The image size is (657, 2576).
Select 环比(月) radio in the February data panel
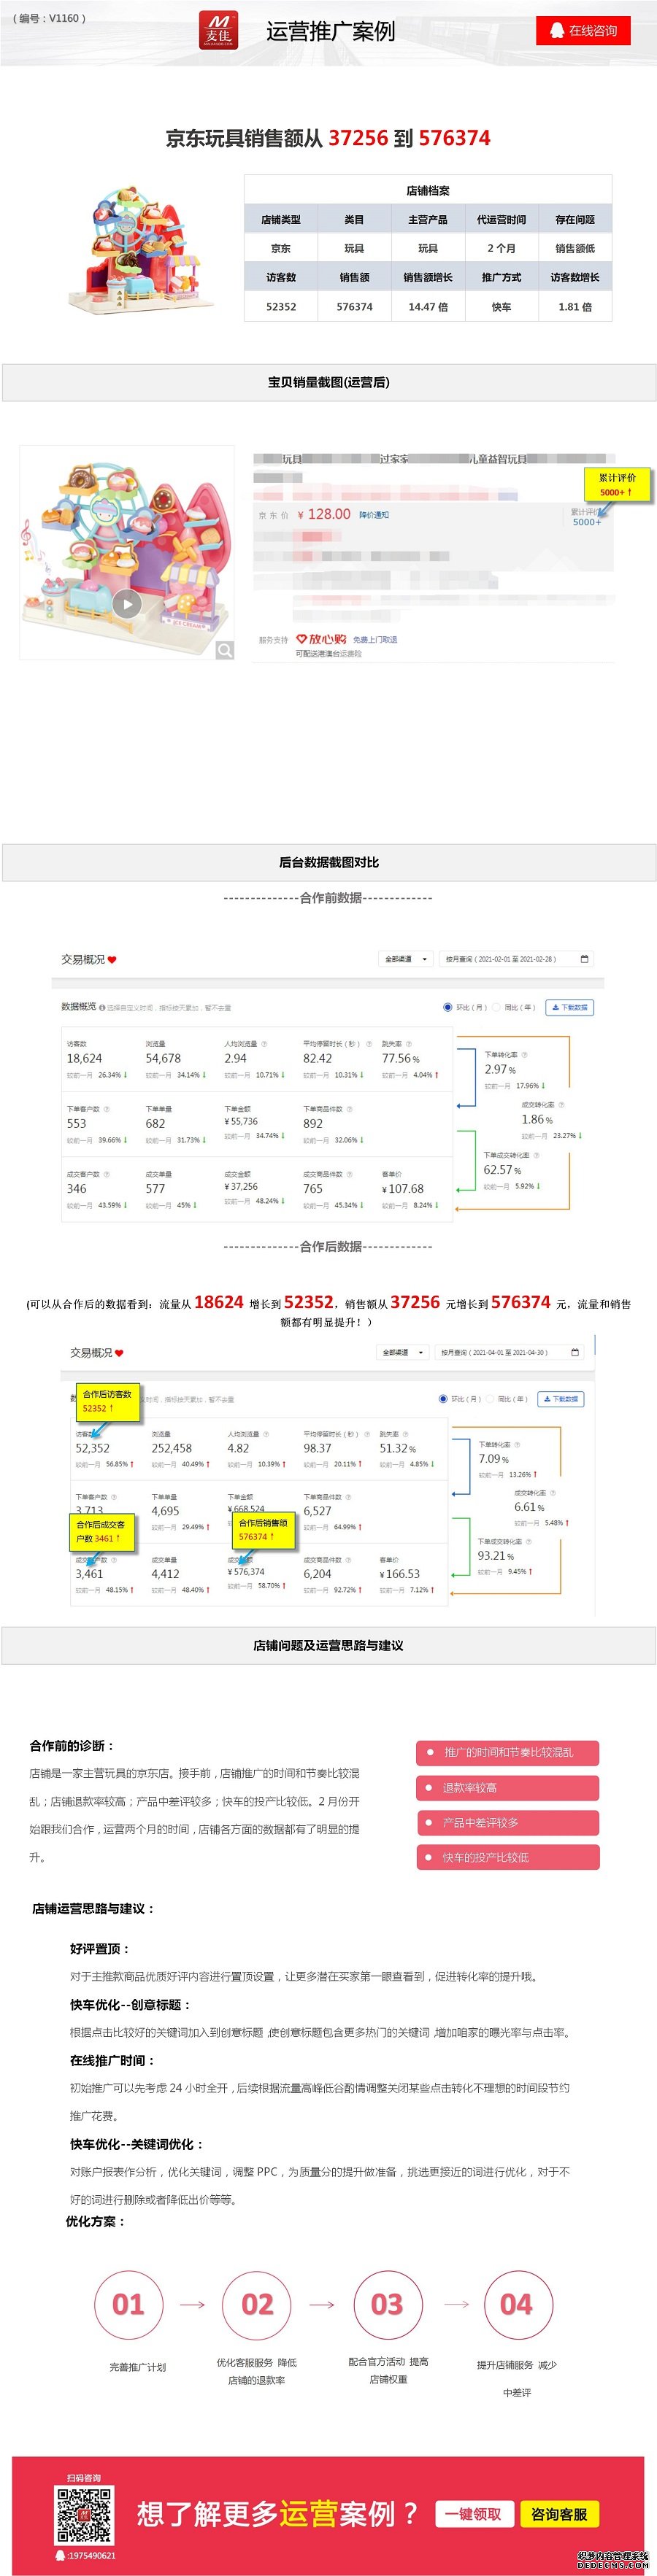pyautogui.click(x=447, y=1007)
